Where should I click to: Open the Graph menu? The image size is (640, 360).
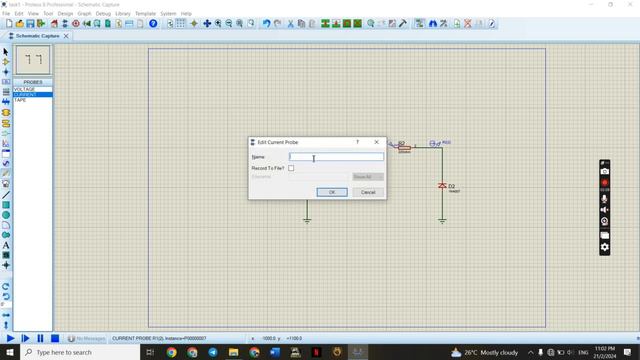click(84, 13)
